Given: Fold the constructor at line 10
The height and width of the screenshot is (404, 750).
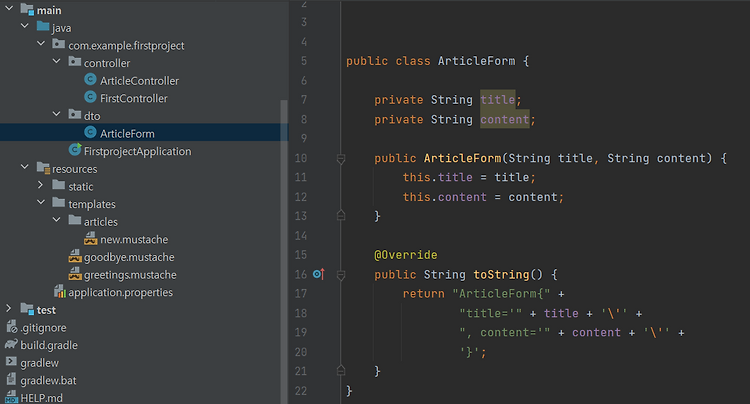Looking at the screenshot, I should [341, 159].
